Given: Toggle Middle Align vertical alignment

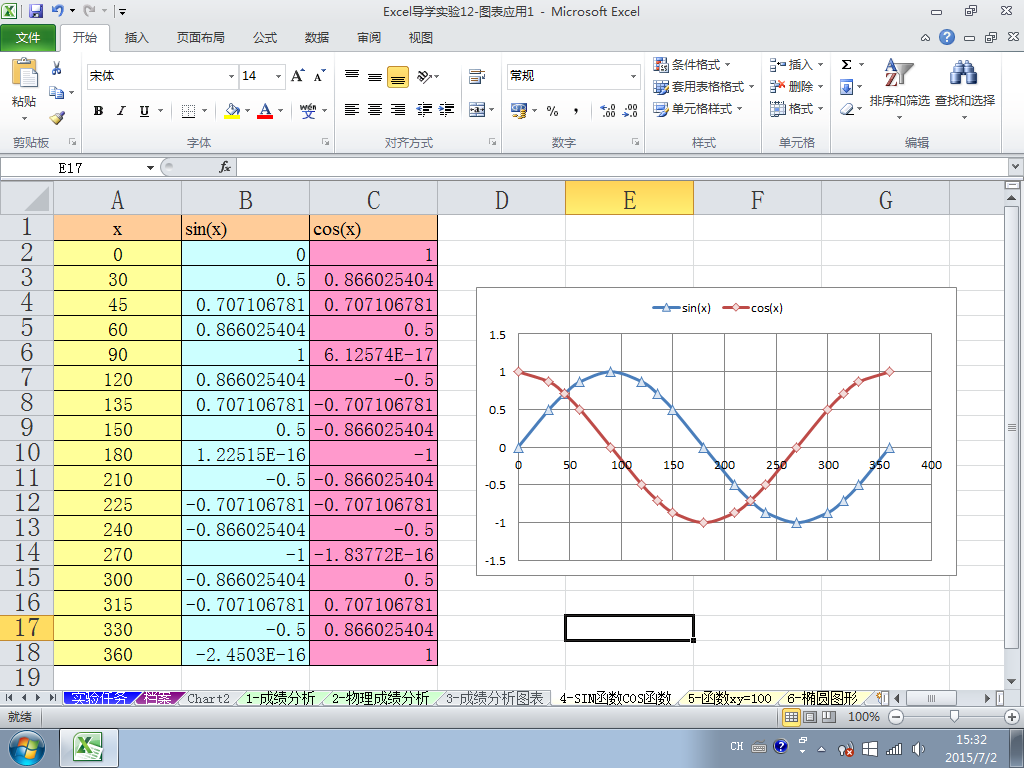Looking at the screenshot, I should [x=375, y=76].
